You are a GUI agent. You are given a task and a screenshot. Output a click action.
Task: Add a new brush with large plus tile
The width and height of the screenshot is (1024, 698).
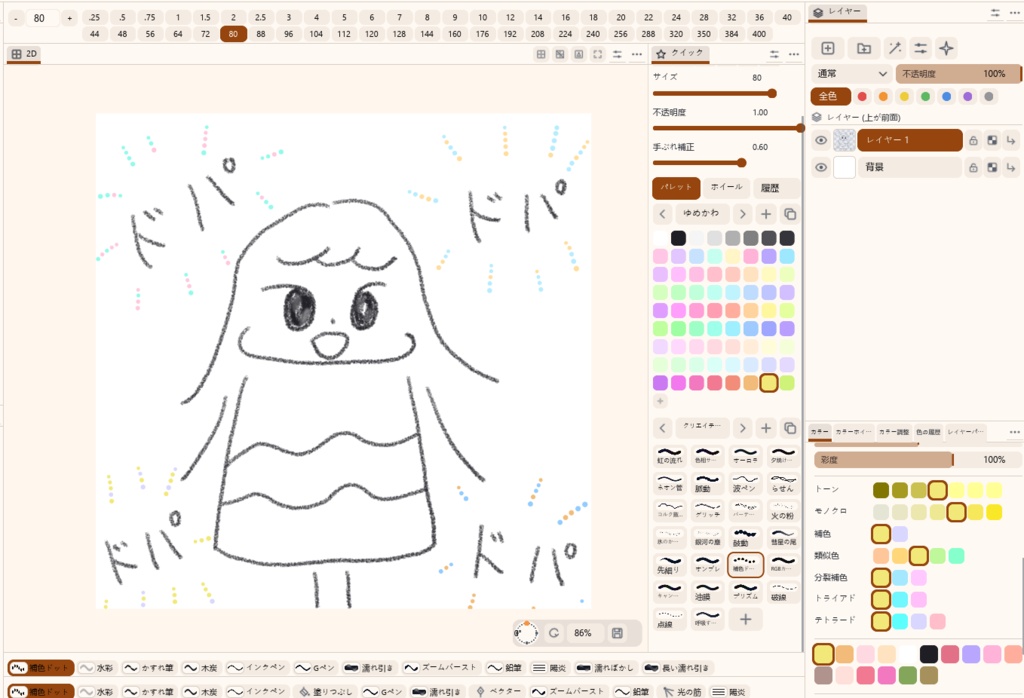[x=745, y=620]
